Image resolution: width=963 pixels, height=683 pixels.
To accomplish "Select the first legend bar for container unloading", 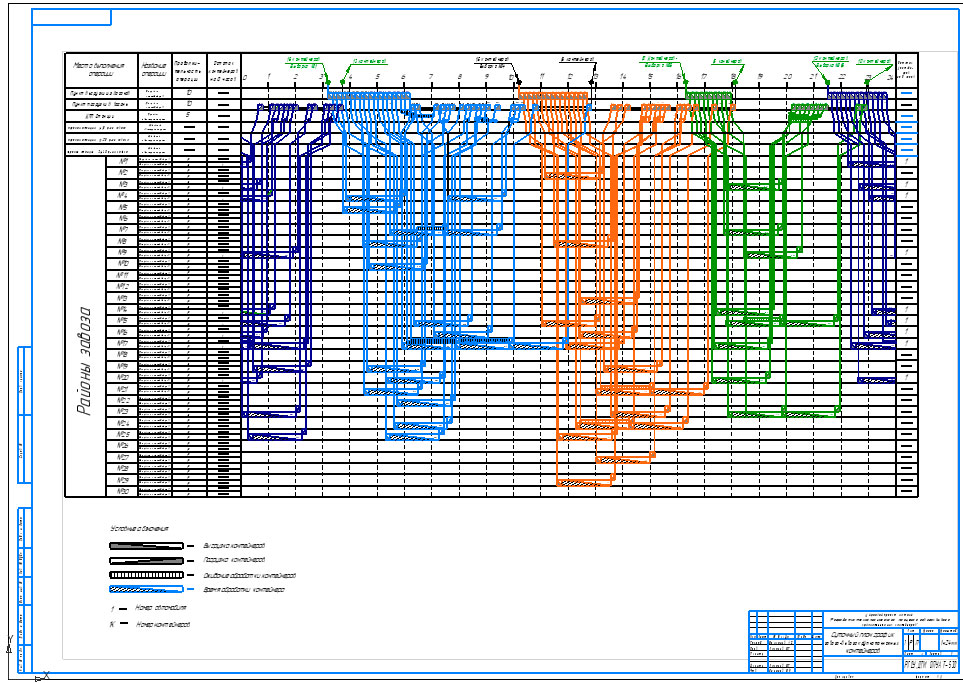I will pyautogui.click(x=148, y=546).
